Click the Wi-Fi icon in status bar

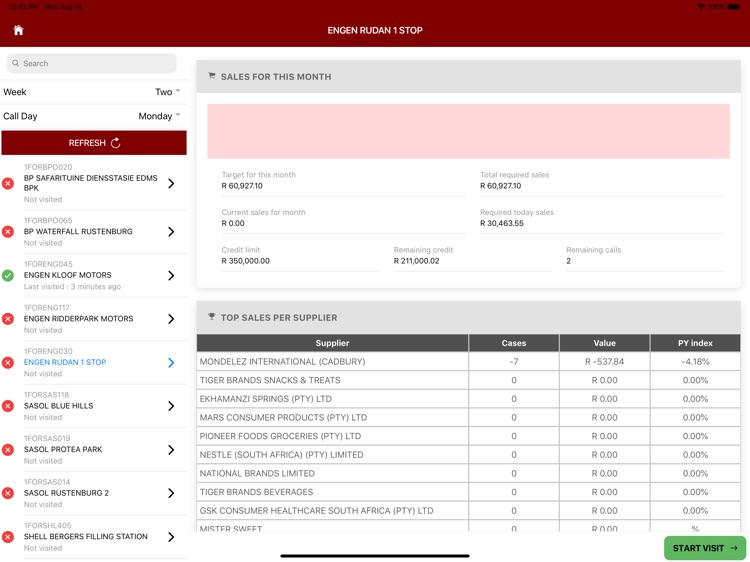[x=701, y=7]
